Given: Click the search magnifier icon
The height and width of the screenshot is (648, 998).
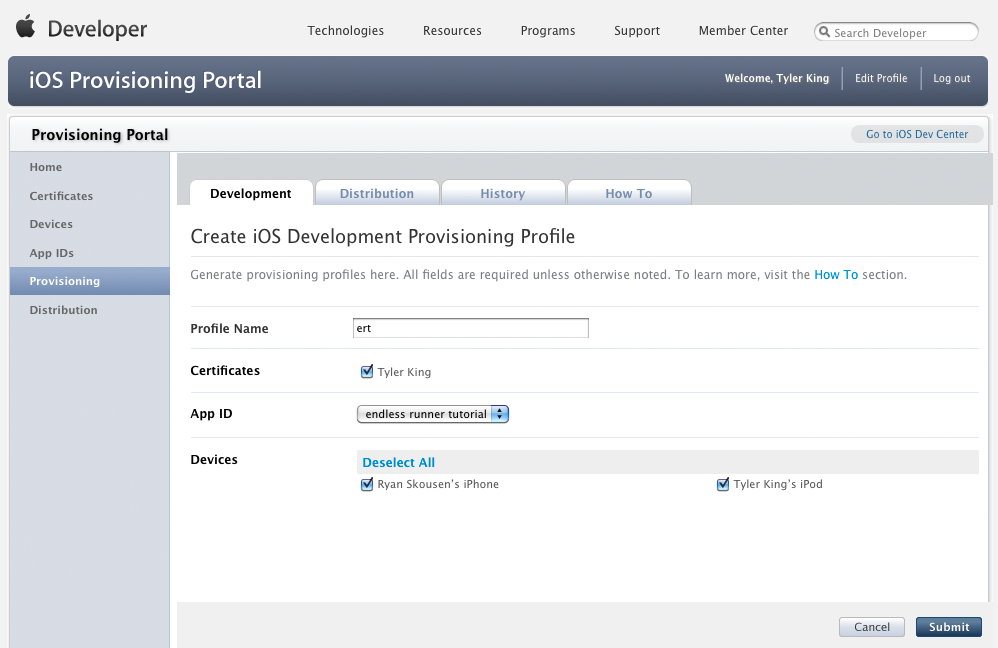Looking at the screenshot, I should tap(824, 32).
